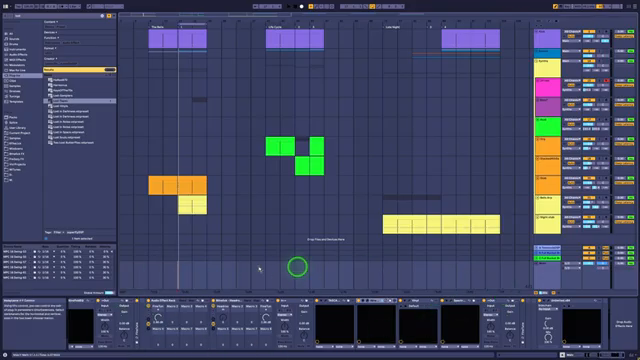Click the yellow Results header bar

click(79, 70)
